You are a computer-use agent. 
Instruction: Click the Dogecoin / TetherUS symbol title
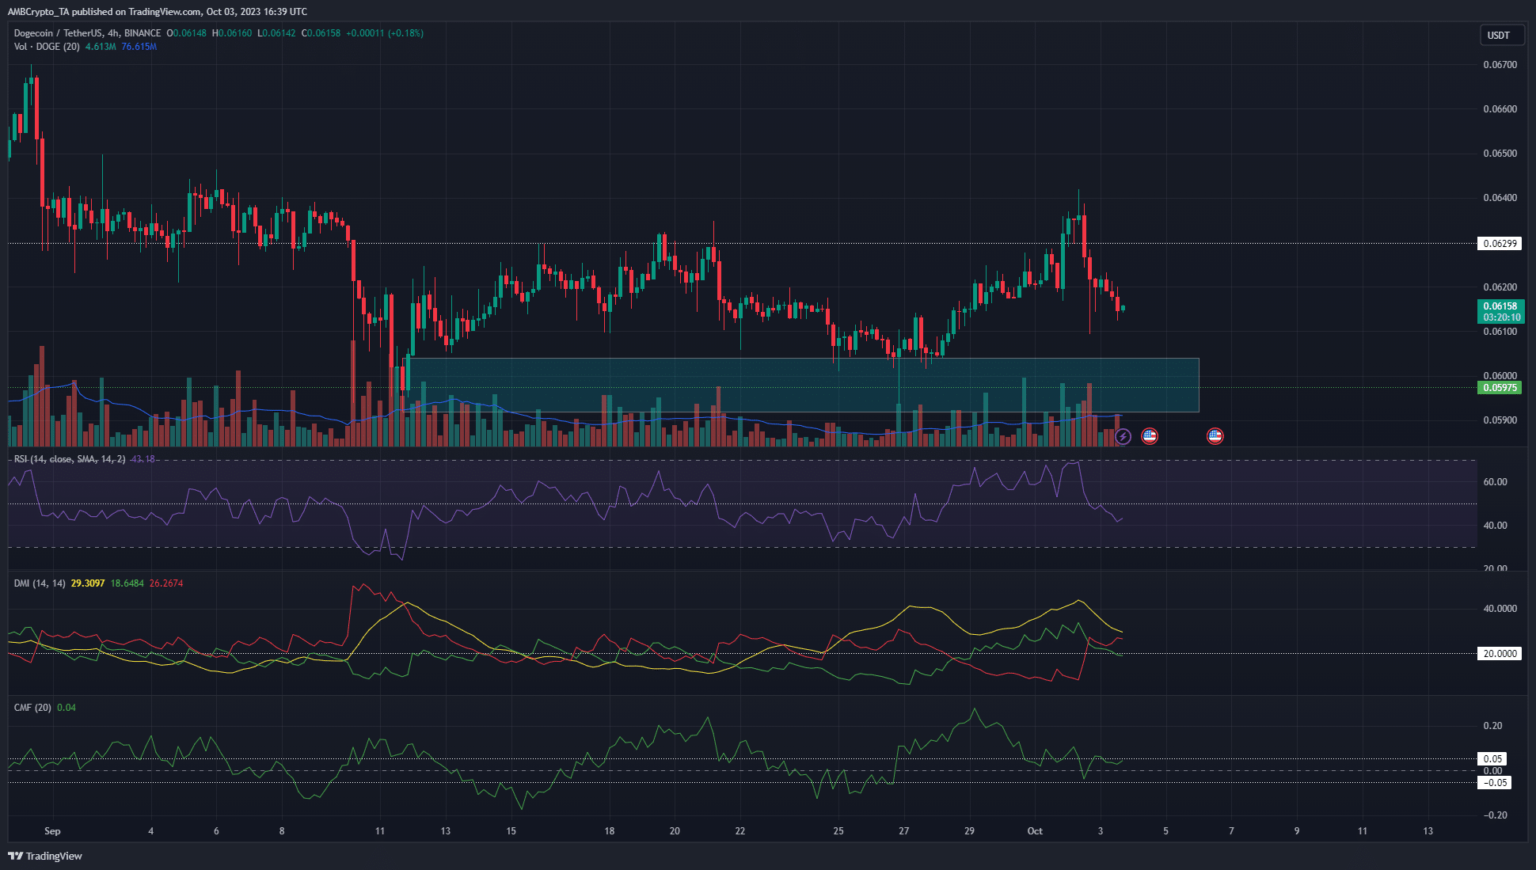[87, 33]
